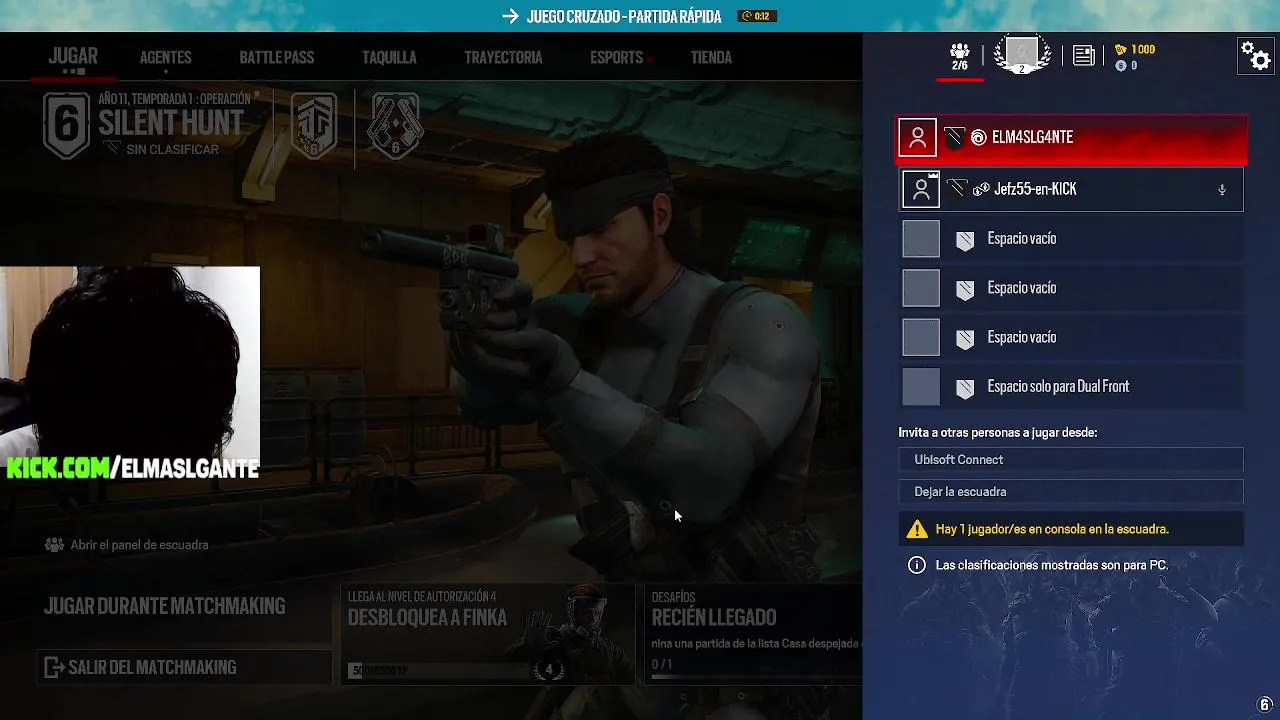Click the rank badge beside ELM4SLG4NTE
Image resolution: width=1280 pixels, height=720 pixels.
tap(955, 137)
